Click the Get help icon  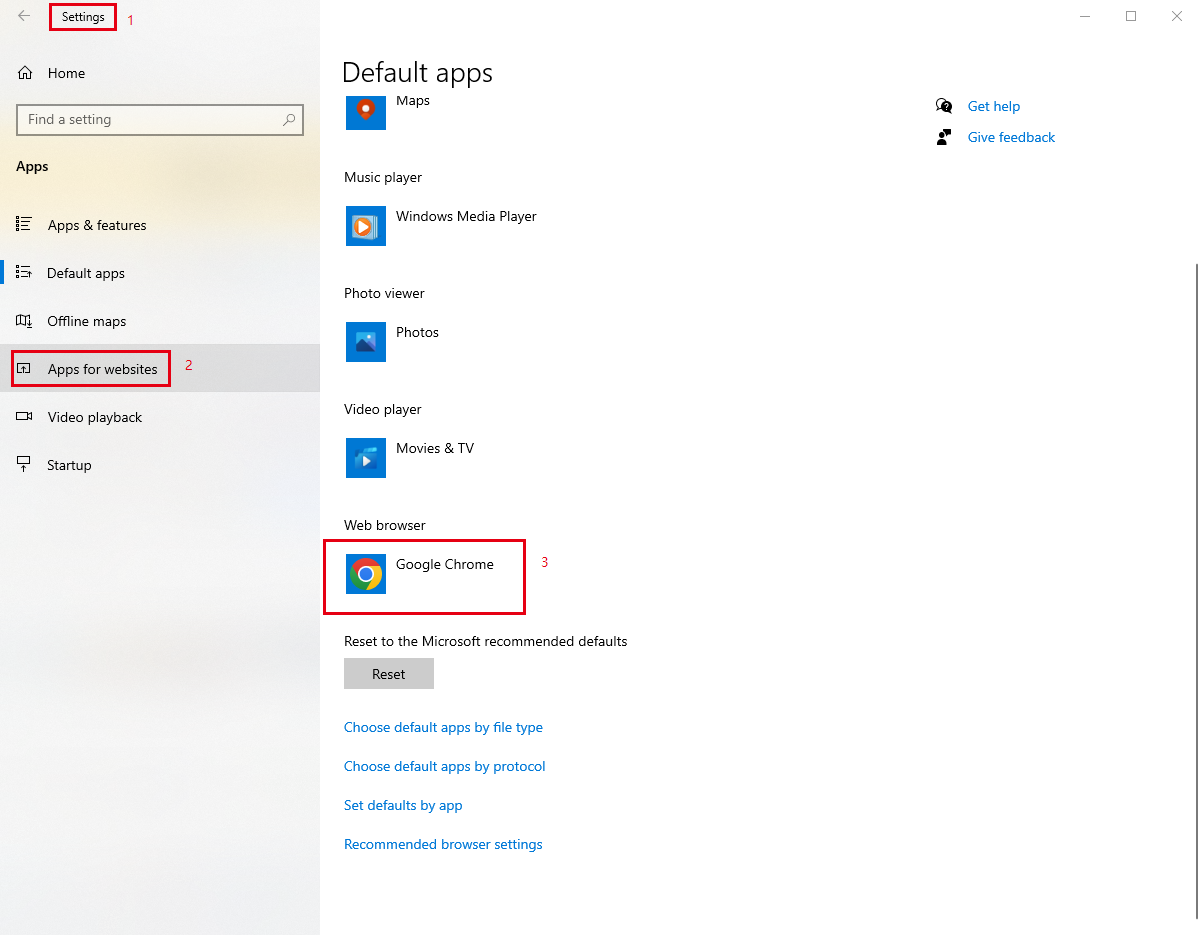(944, 106)
